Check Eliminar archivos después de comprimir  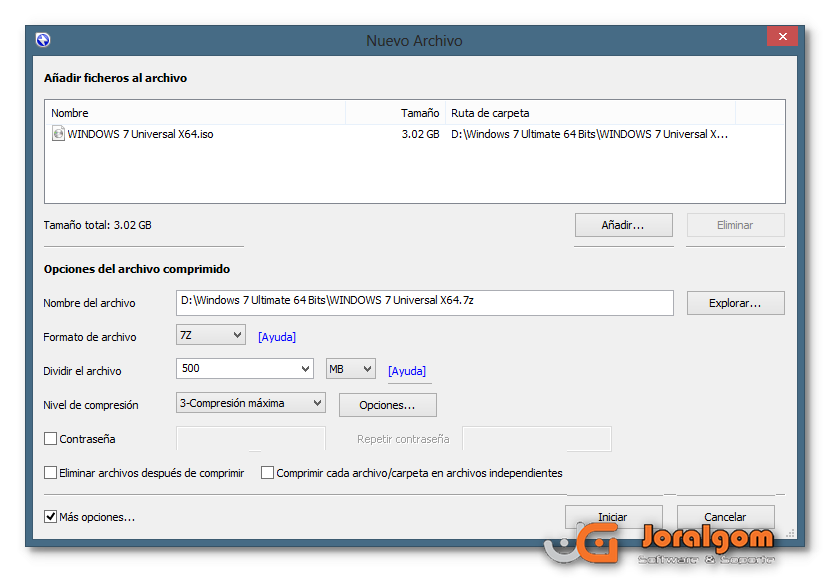click(x=50, y=472)
